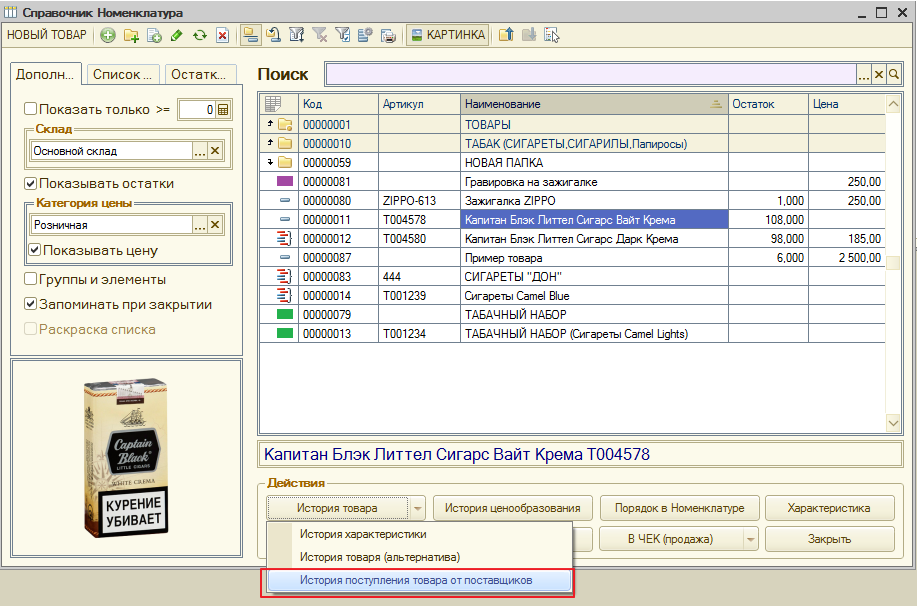Open Склад selection ellipsis button
Screen dimensions: 917x606
click(x=200, y=151)
